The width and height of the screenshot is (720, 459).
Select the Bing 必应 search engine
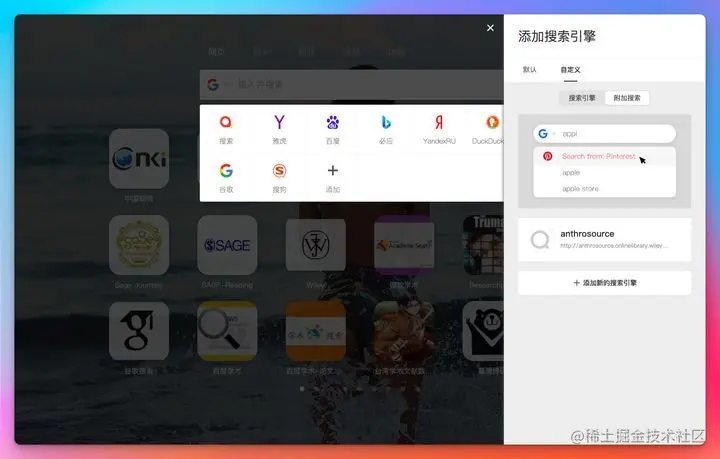[x=386, y=122]
